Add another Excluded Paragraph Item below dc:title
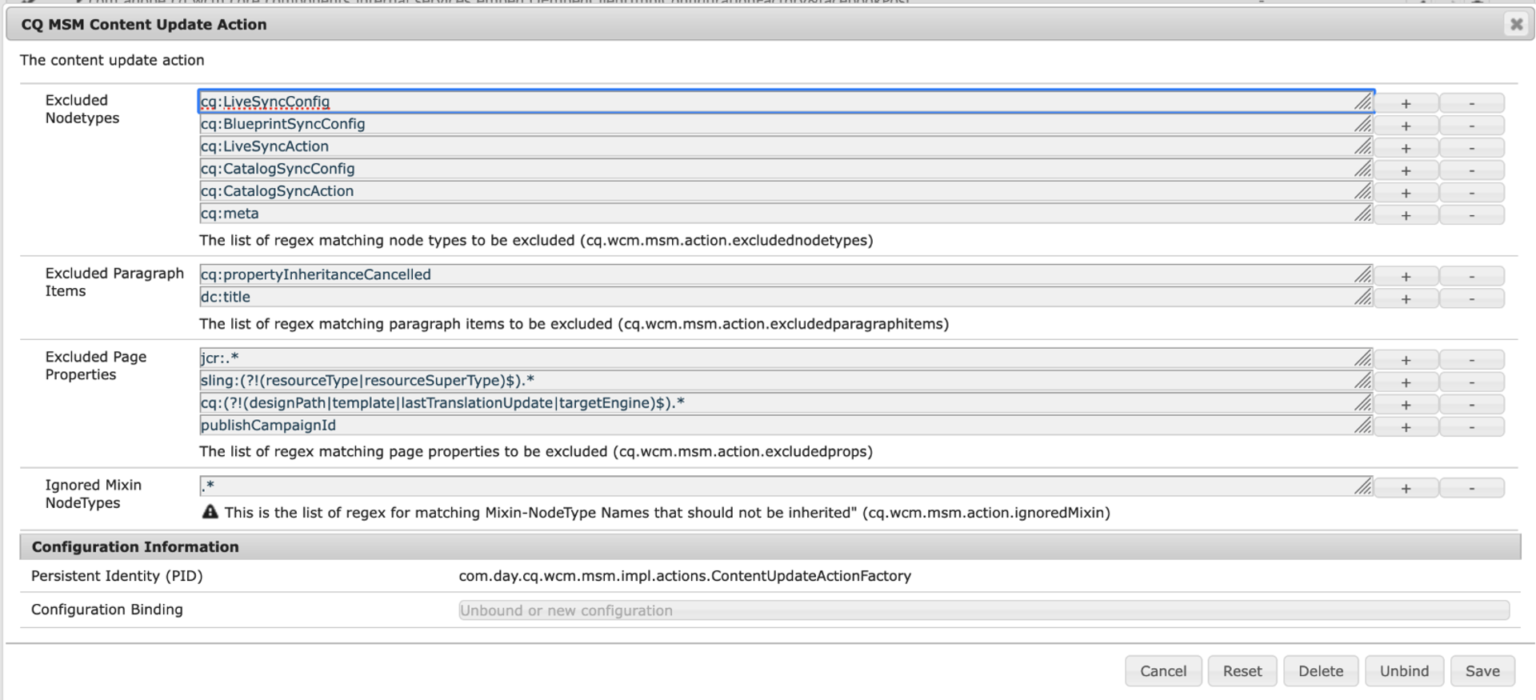The image size is (1536, 700). click(1406, 296)
